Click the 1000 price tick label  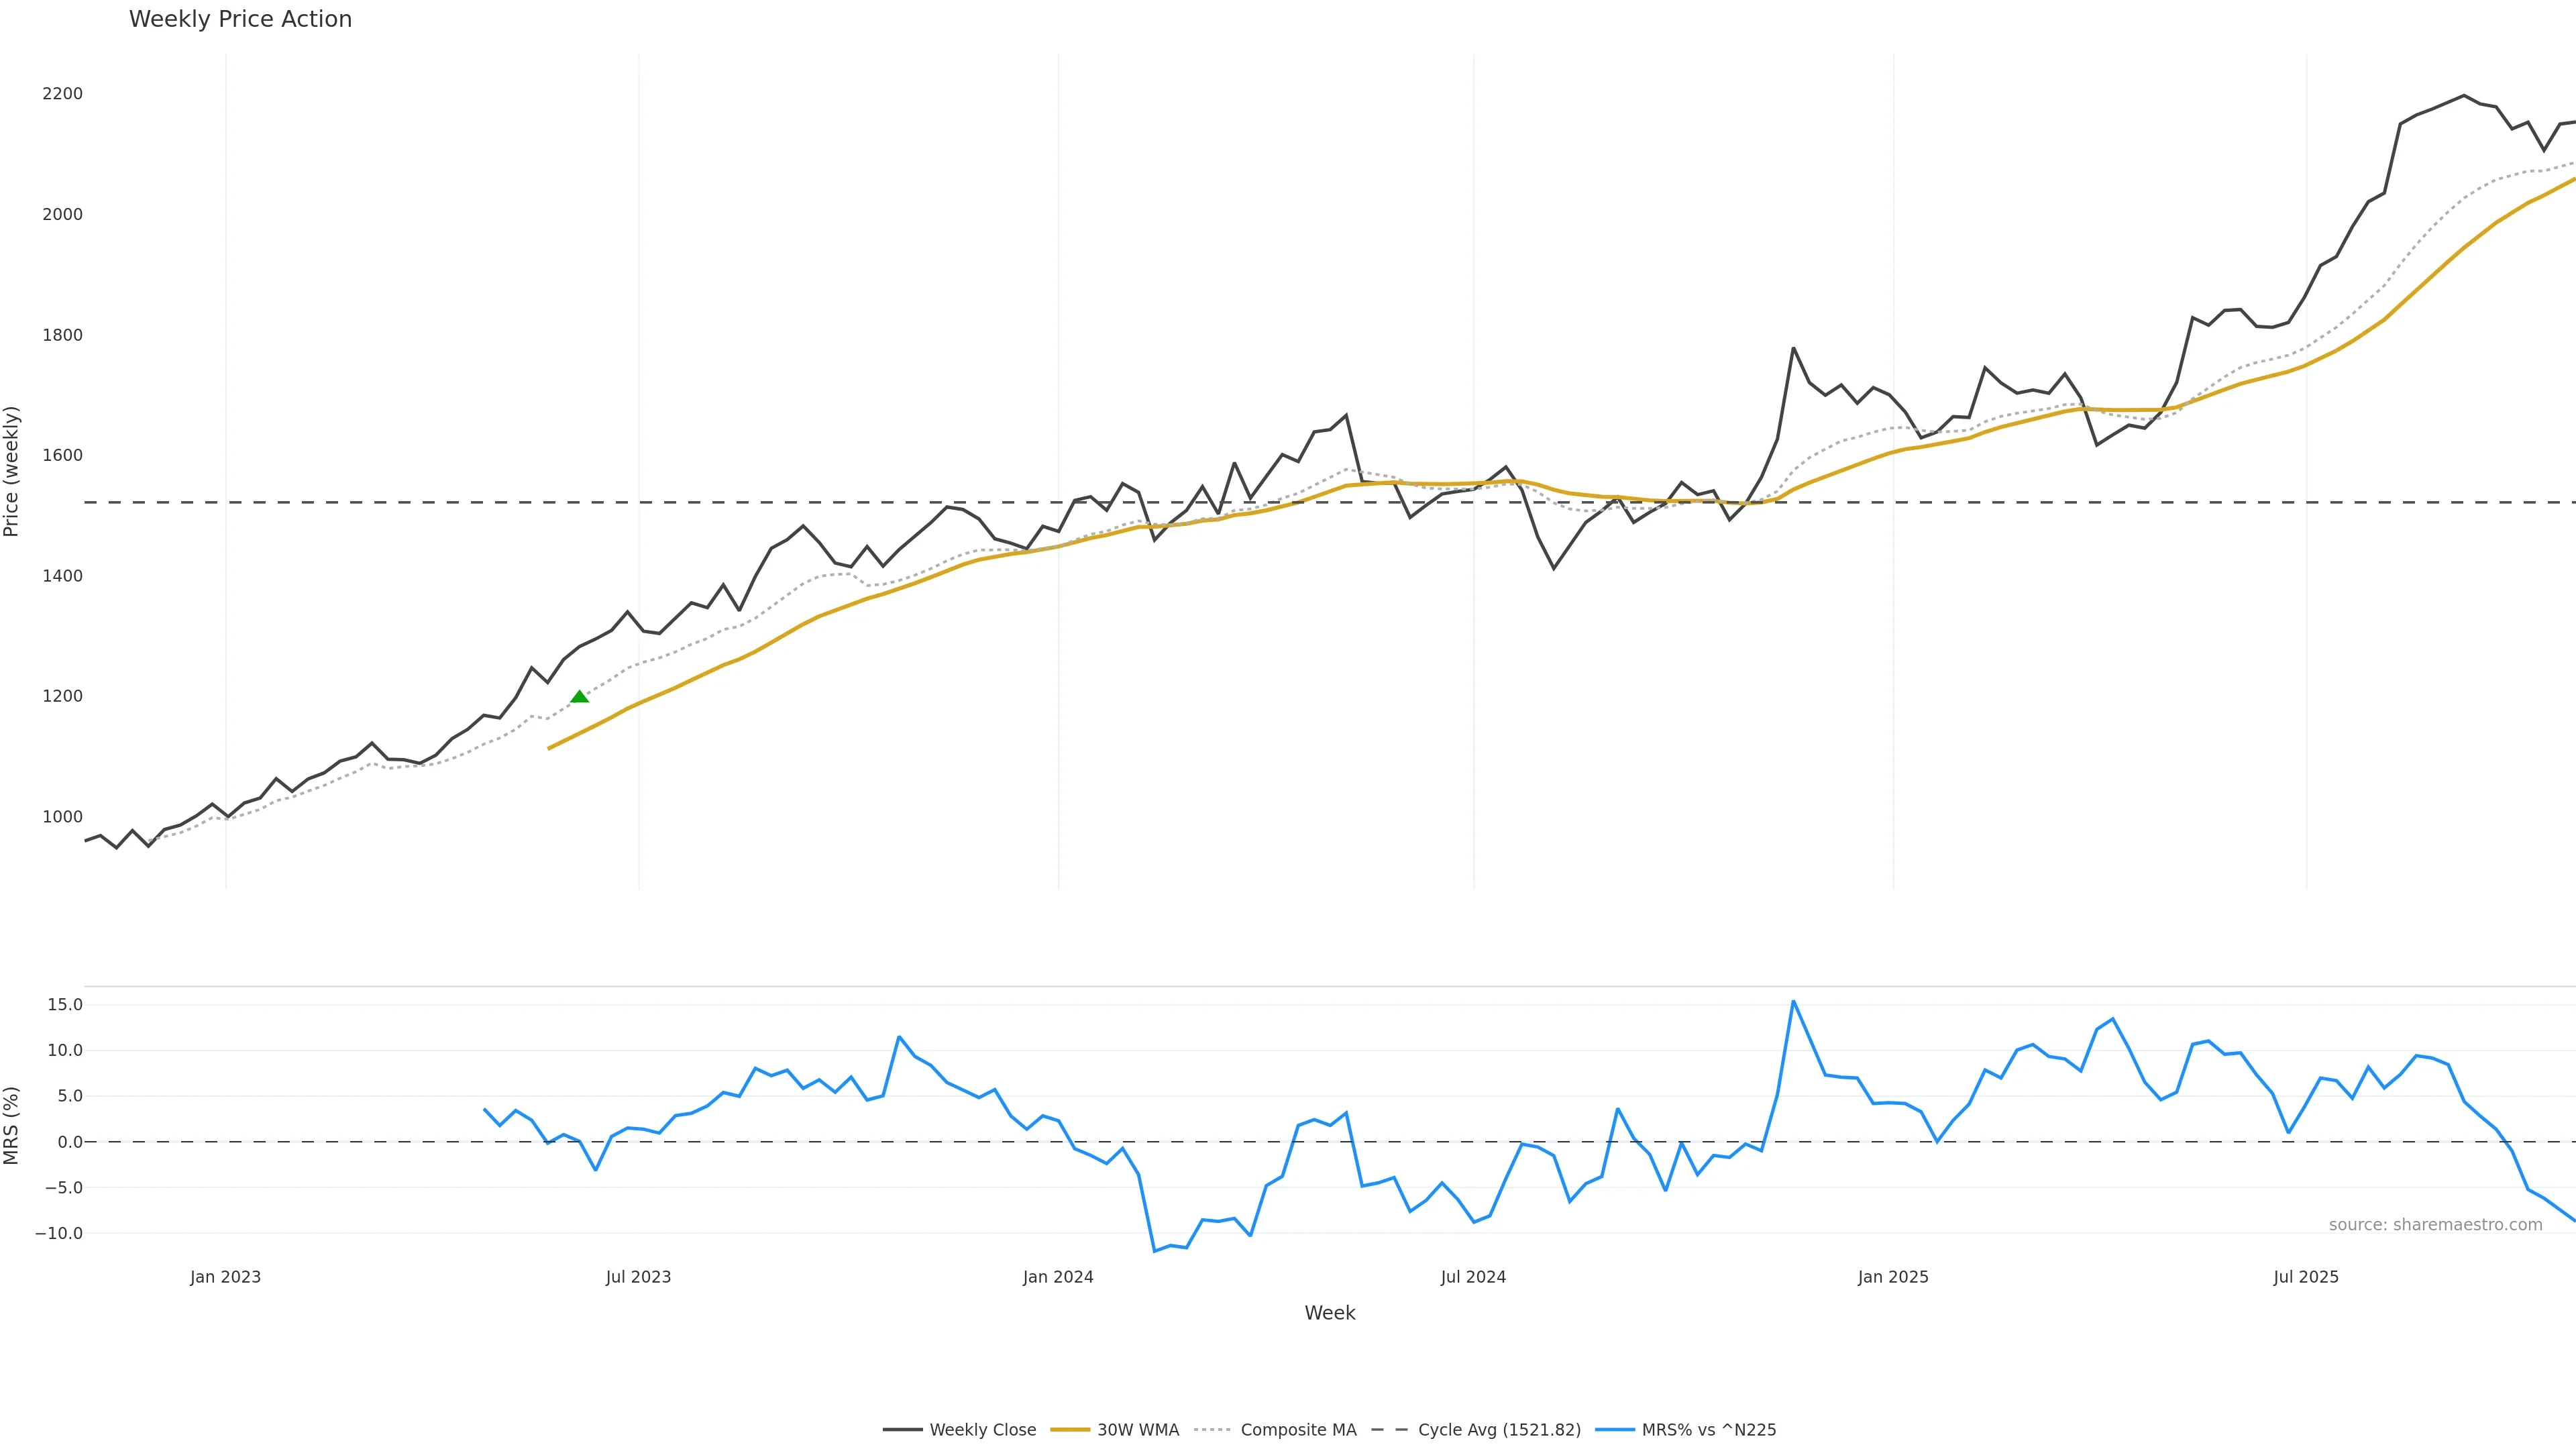click(62, 817)
